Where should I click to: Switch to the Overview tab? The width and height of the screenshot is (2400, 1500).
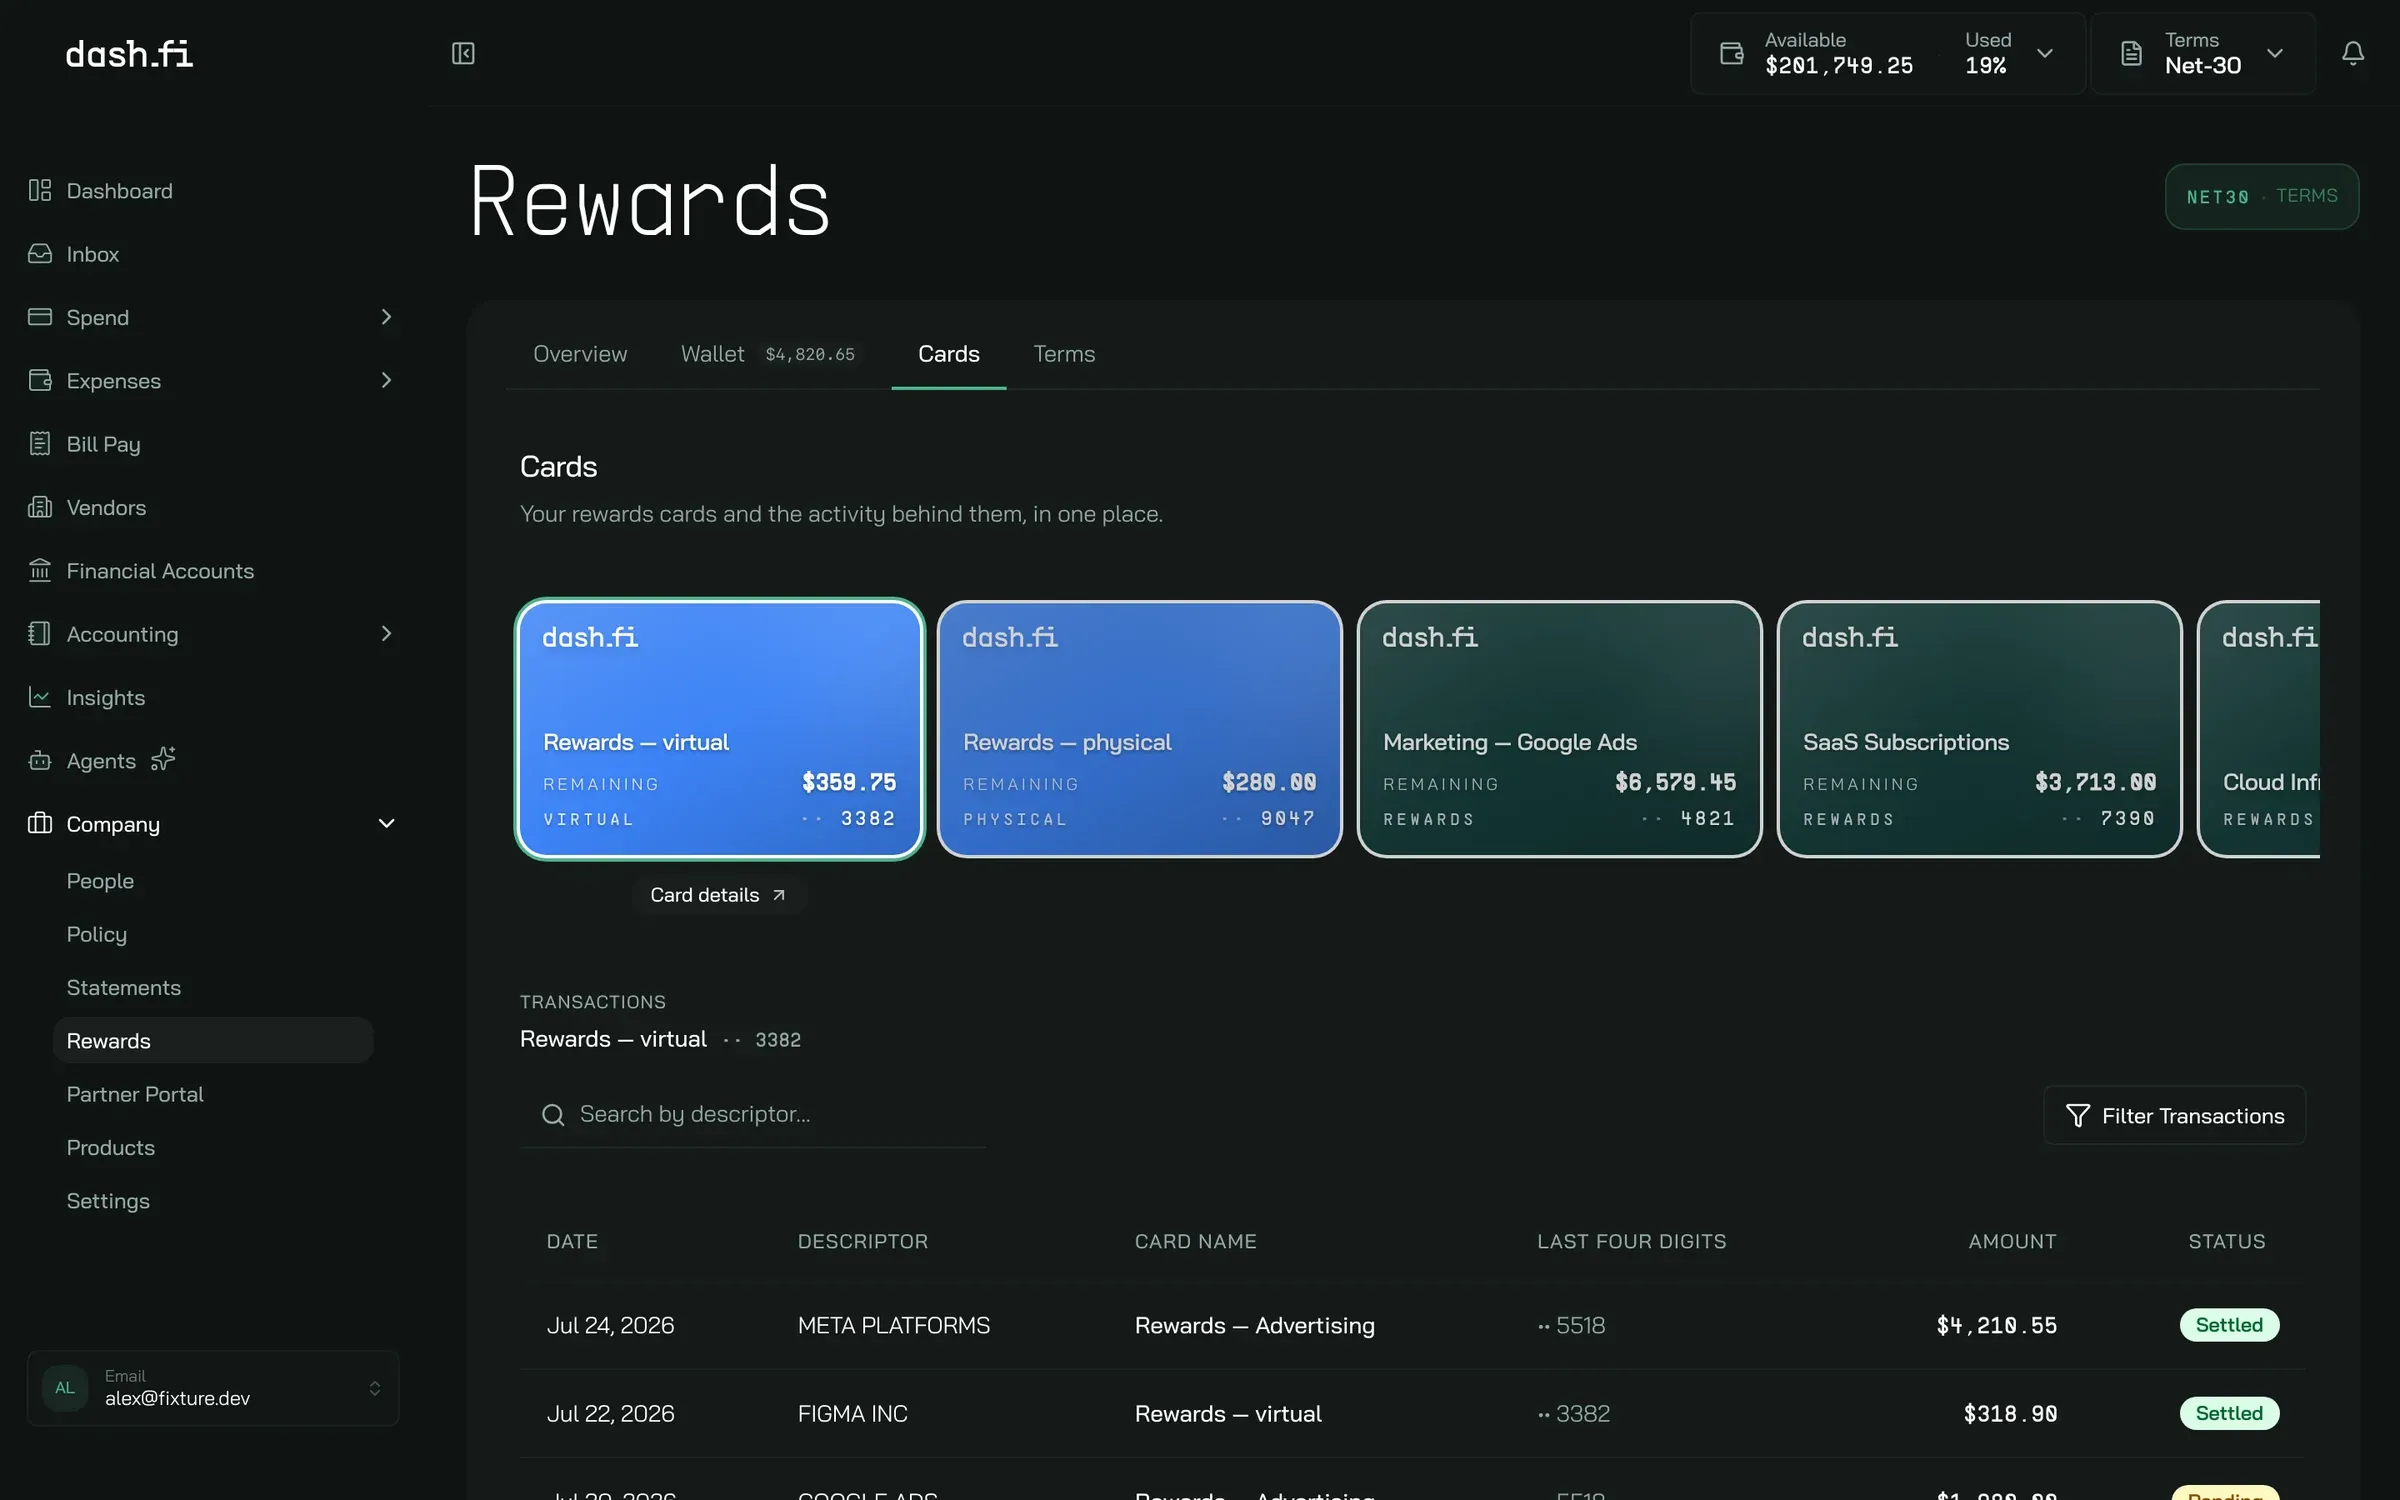[580, 354]
